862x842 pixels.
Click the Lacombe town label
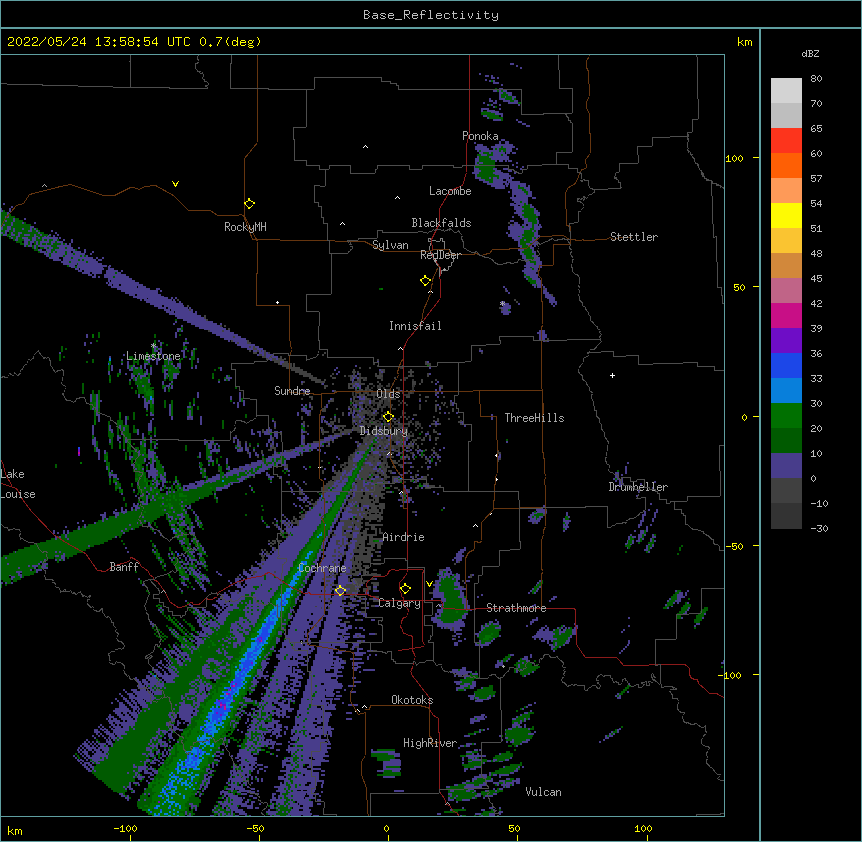click(x=450, y=191)
